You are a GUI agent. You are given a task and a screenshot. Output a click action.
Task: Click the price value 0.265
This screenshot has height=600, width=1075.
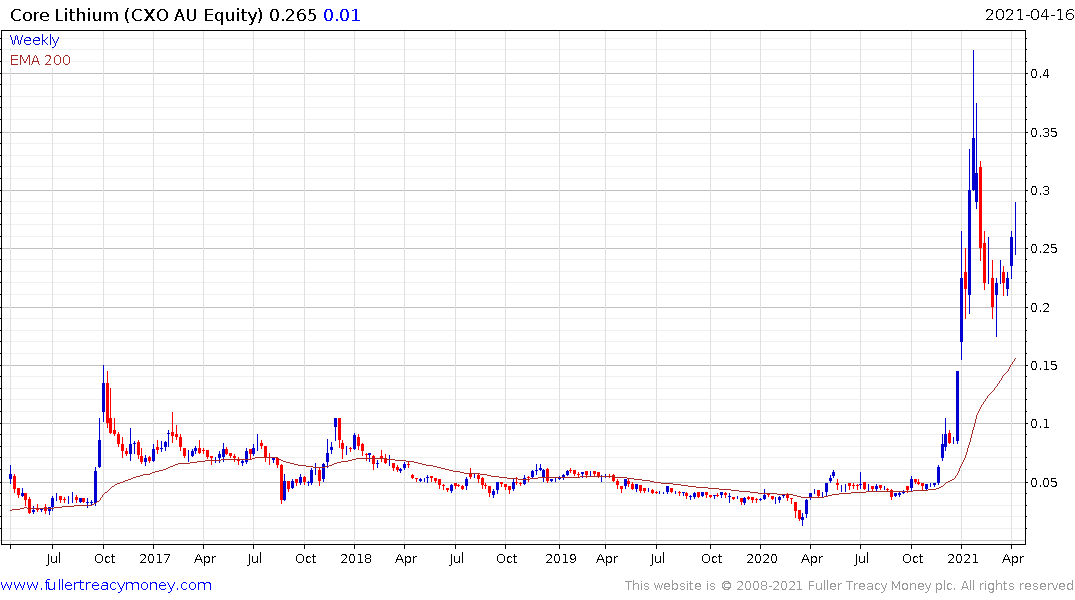tap(293, 15)
